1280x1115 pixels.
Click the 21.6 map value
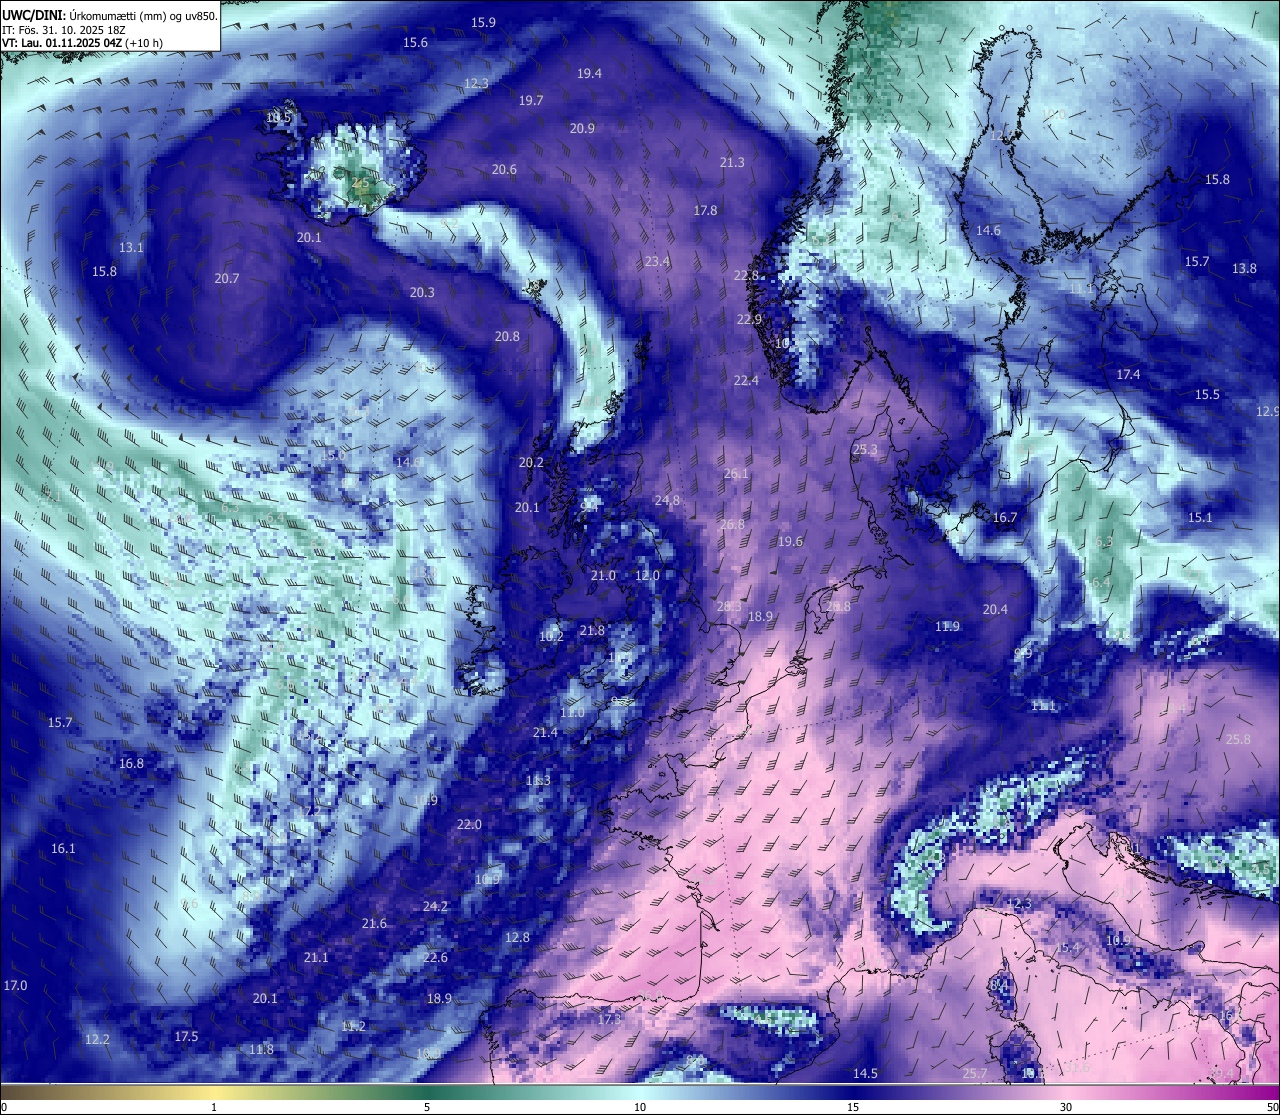[374, 923]
